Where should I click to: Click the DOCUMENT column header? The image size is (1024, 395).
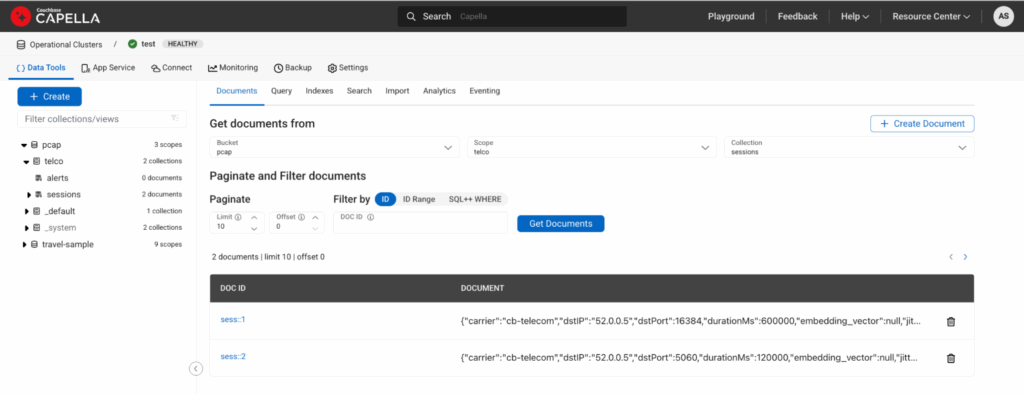pos(482,288)
